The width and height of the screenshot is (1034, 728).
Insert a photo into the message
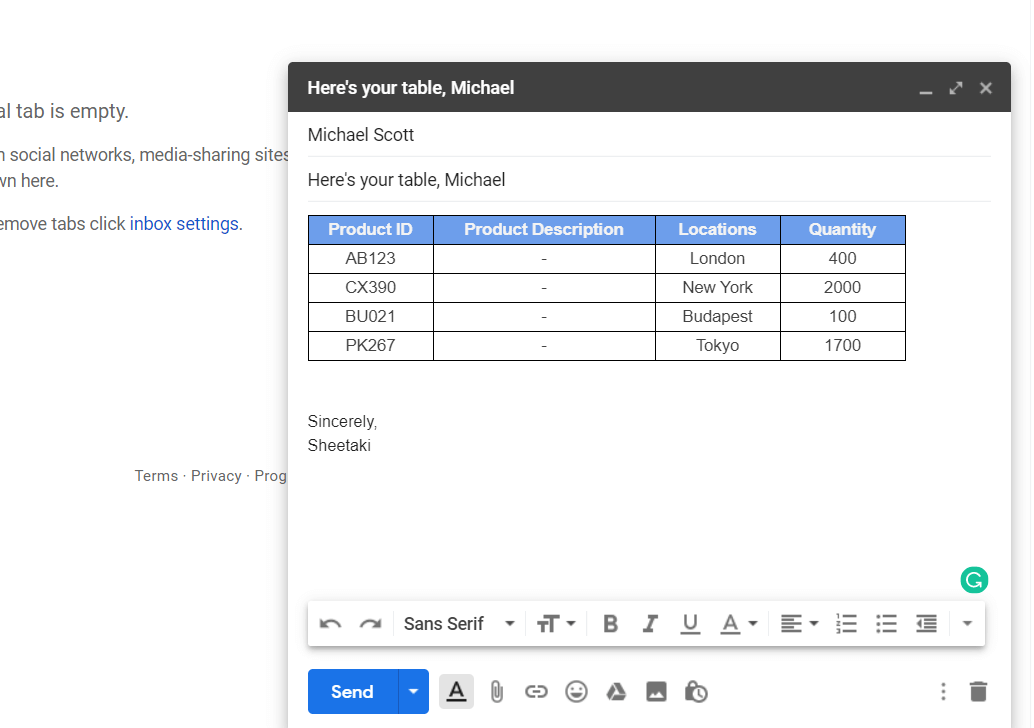(656, 691)
